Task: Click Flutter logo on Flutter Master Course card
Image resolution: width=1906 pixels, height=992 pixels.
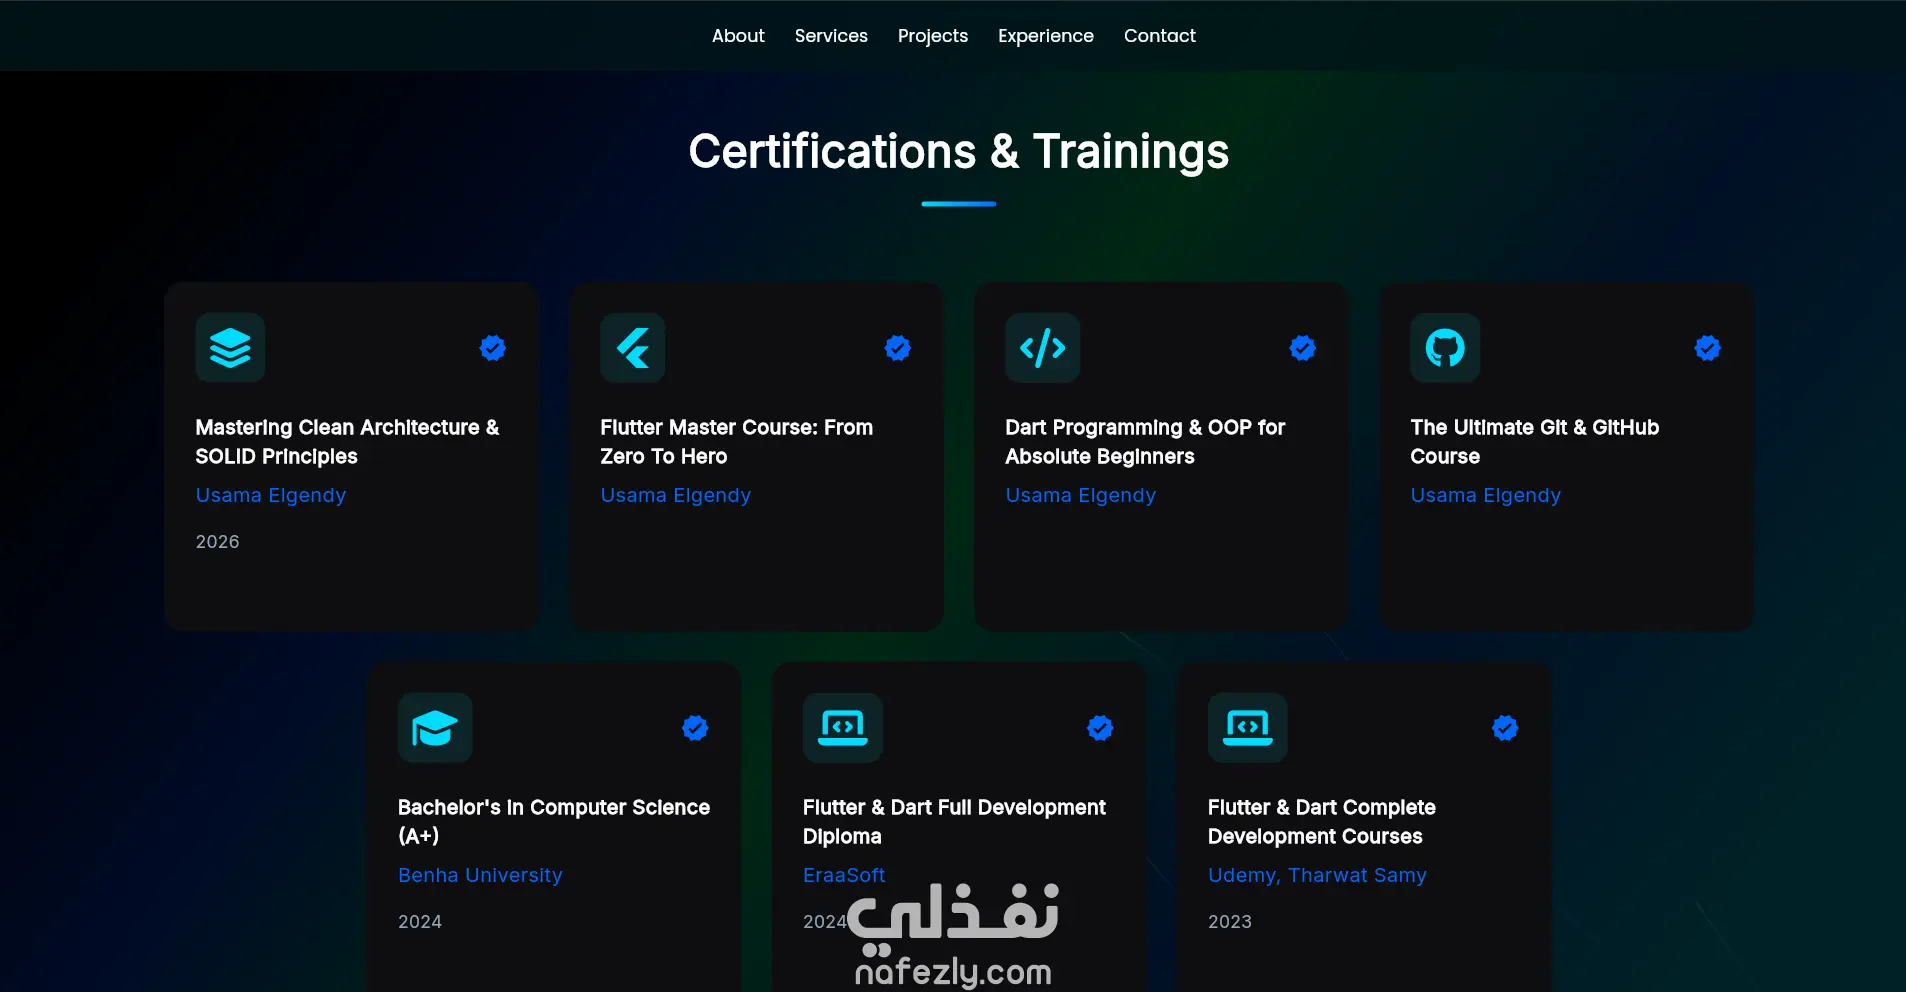Action: tap(633, 348)
